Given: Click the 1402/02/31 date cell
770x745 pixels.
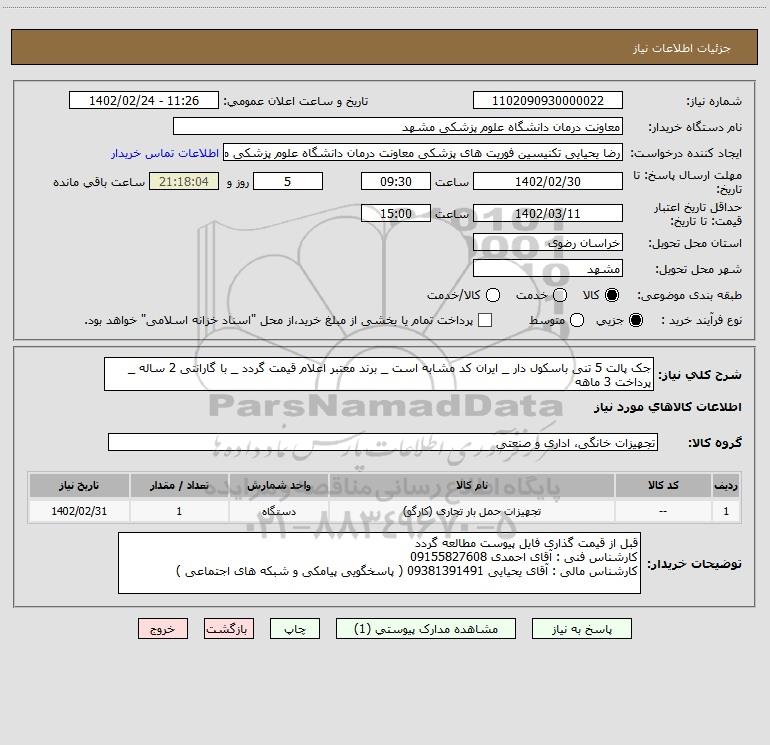Looking at the screenshot, I should pyautogui.click(x=79, y=511).
